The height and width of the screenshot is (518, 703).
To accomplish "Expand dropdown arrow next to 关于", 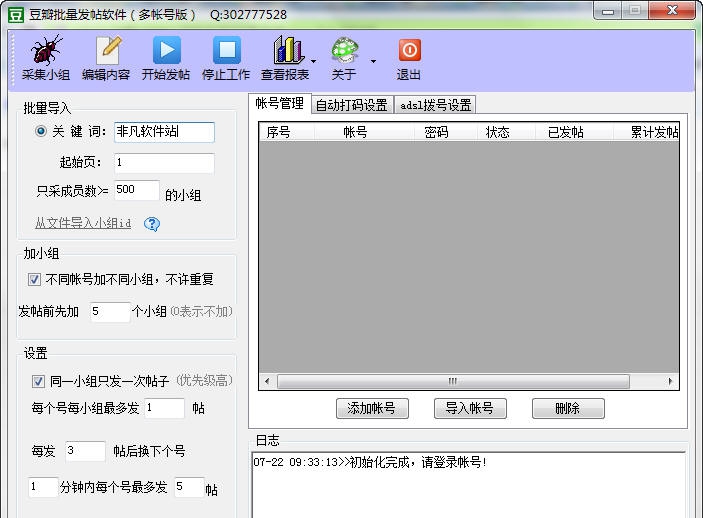I will pos(373,61).
